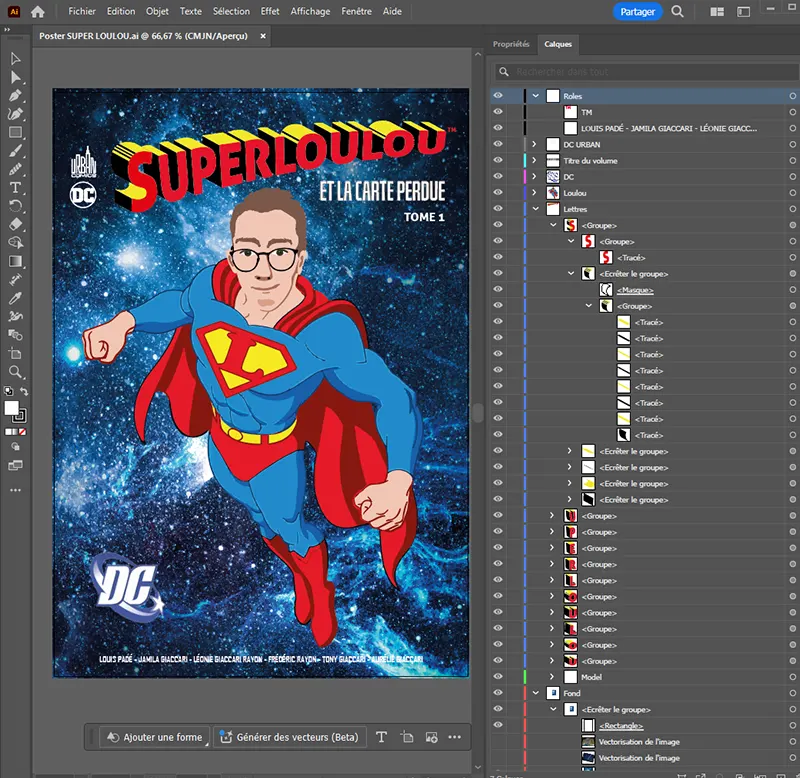Select the Rectangle clipping path item
The width and height of the screenshot is (800, 778).
[x=621, y=725]
